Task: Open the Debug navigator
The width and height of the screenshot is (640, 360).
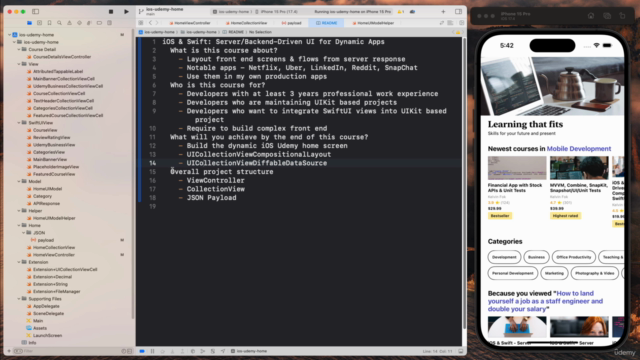Action: [89, 23]
